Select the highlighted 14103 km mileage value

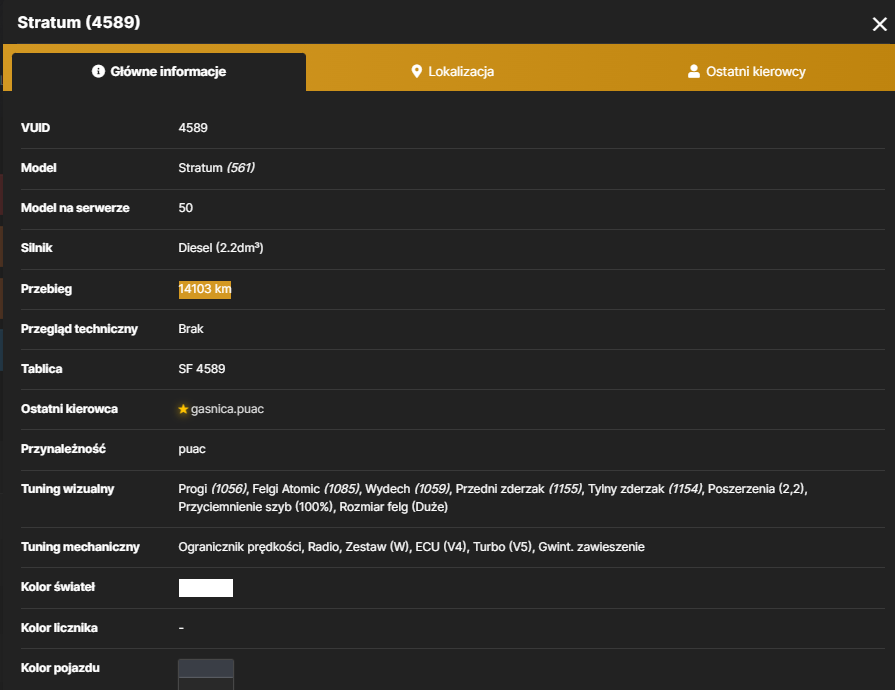205,289
